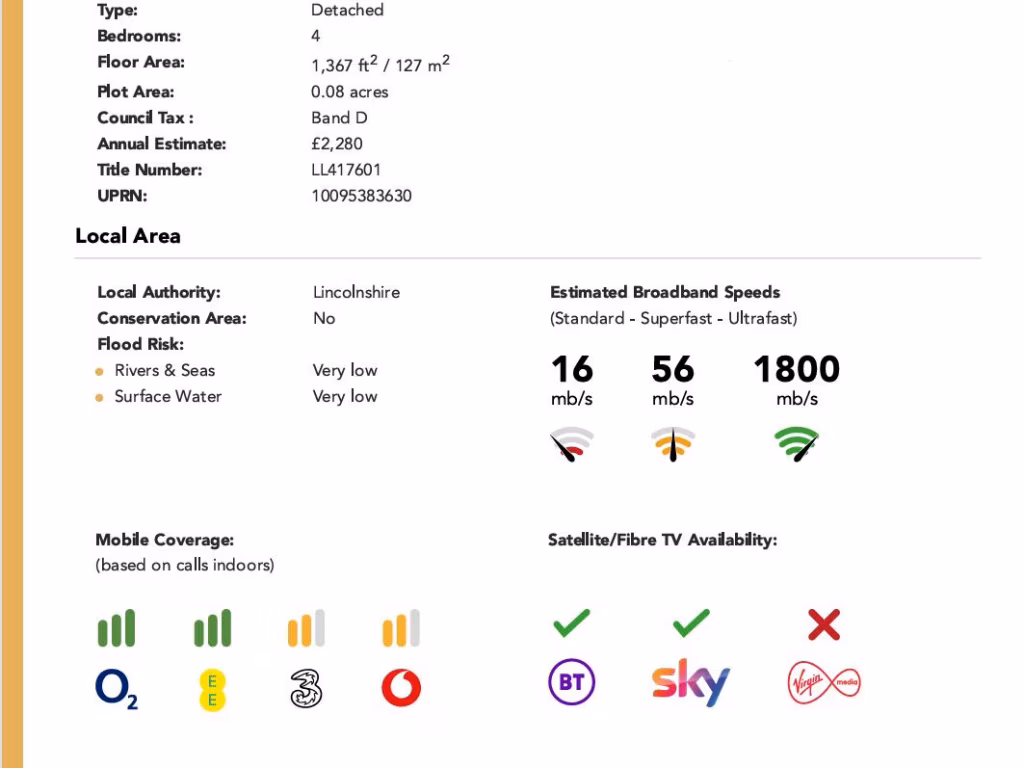Click the UPRN number 10095383630
The image size is (1024, 768).
tap(361, 196)
